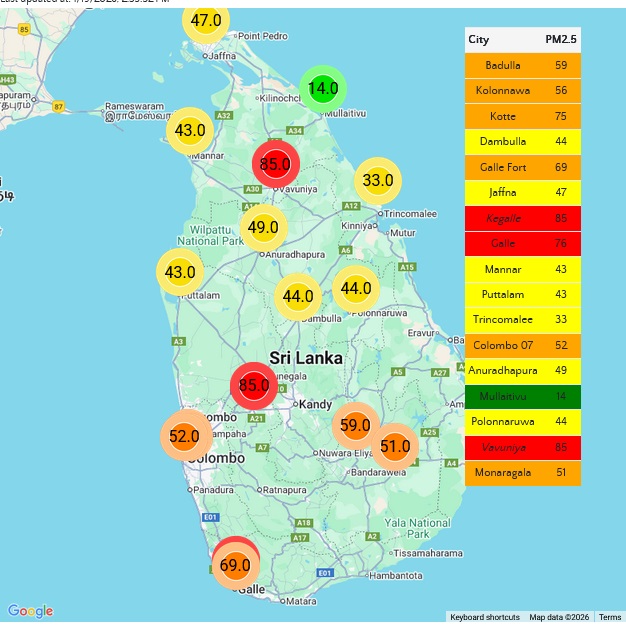Click the Google logo on the map
Screen dimensions: 626x632
(30, 611)
